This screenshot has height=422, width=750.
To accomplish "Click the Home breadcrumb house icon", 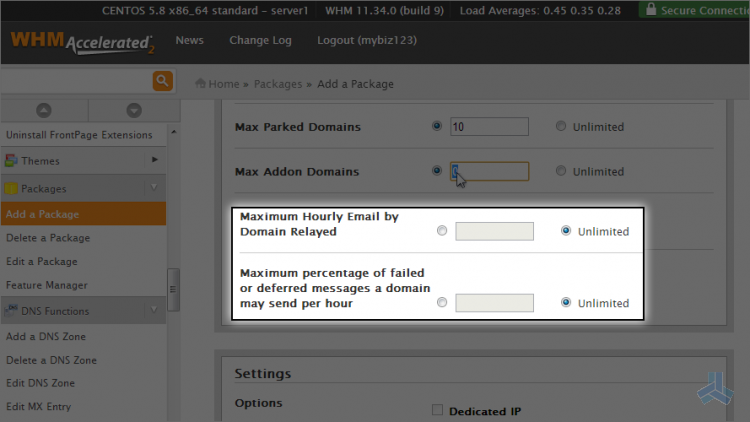I will click(x=200, y=83).
